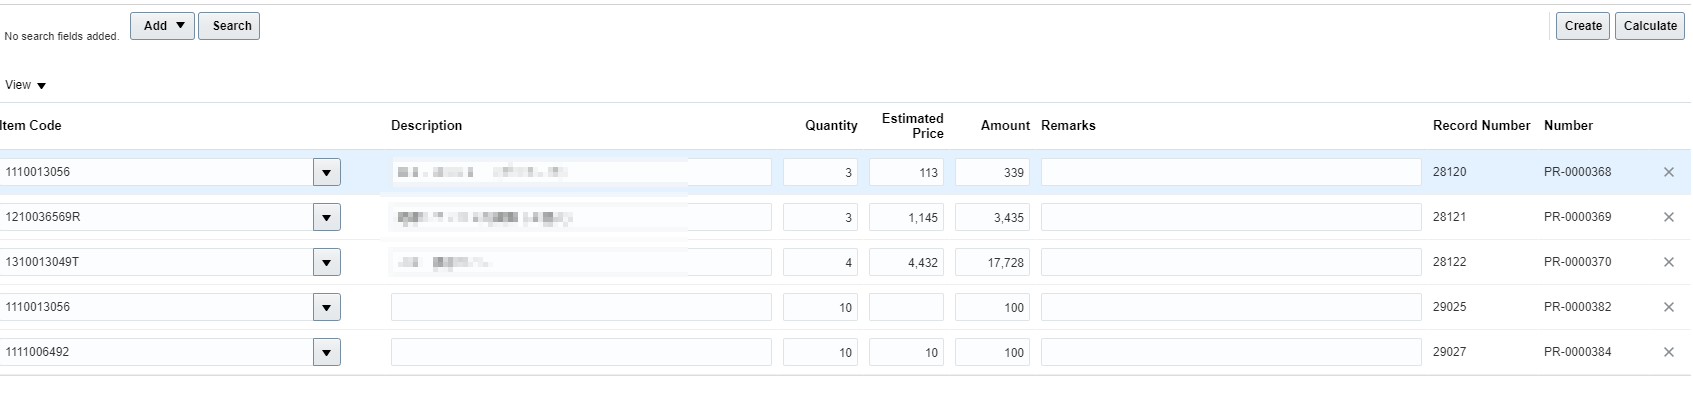Click amount field showing 339
This screenshot has height=407, width=1693.
992,172
